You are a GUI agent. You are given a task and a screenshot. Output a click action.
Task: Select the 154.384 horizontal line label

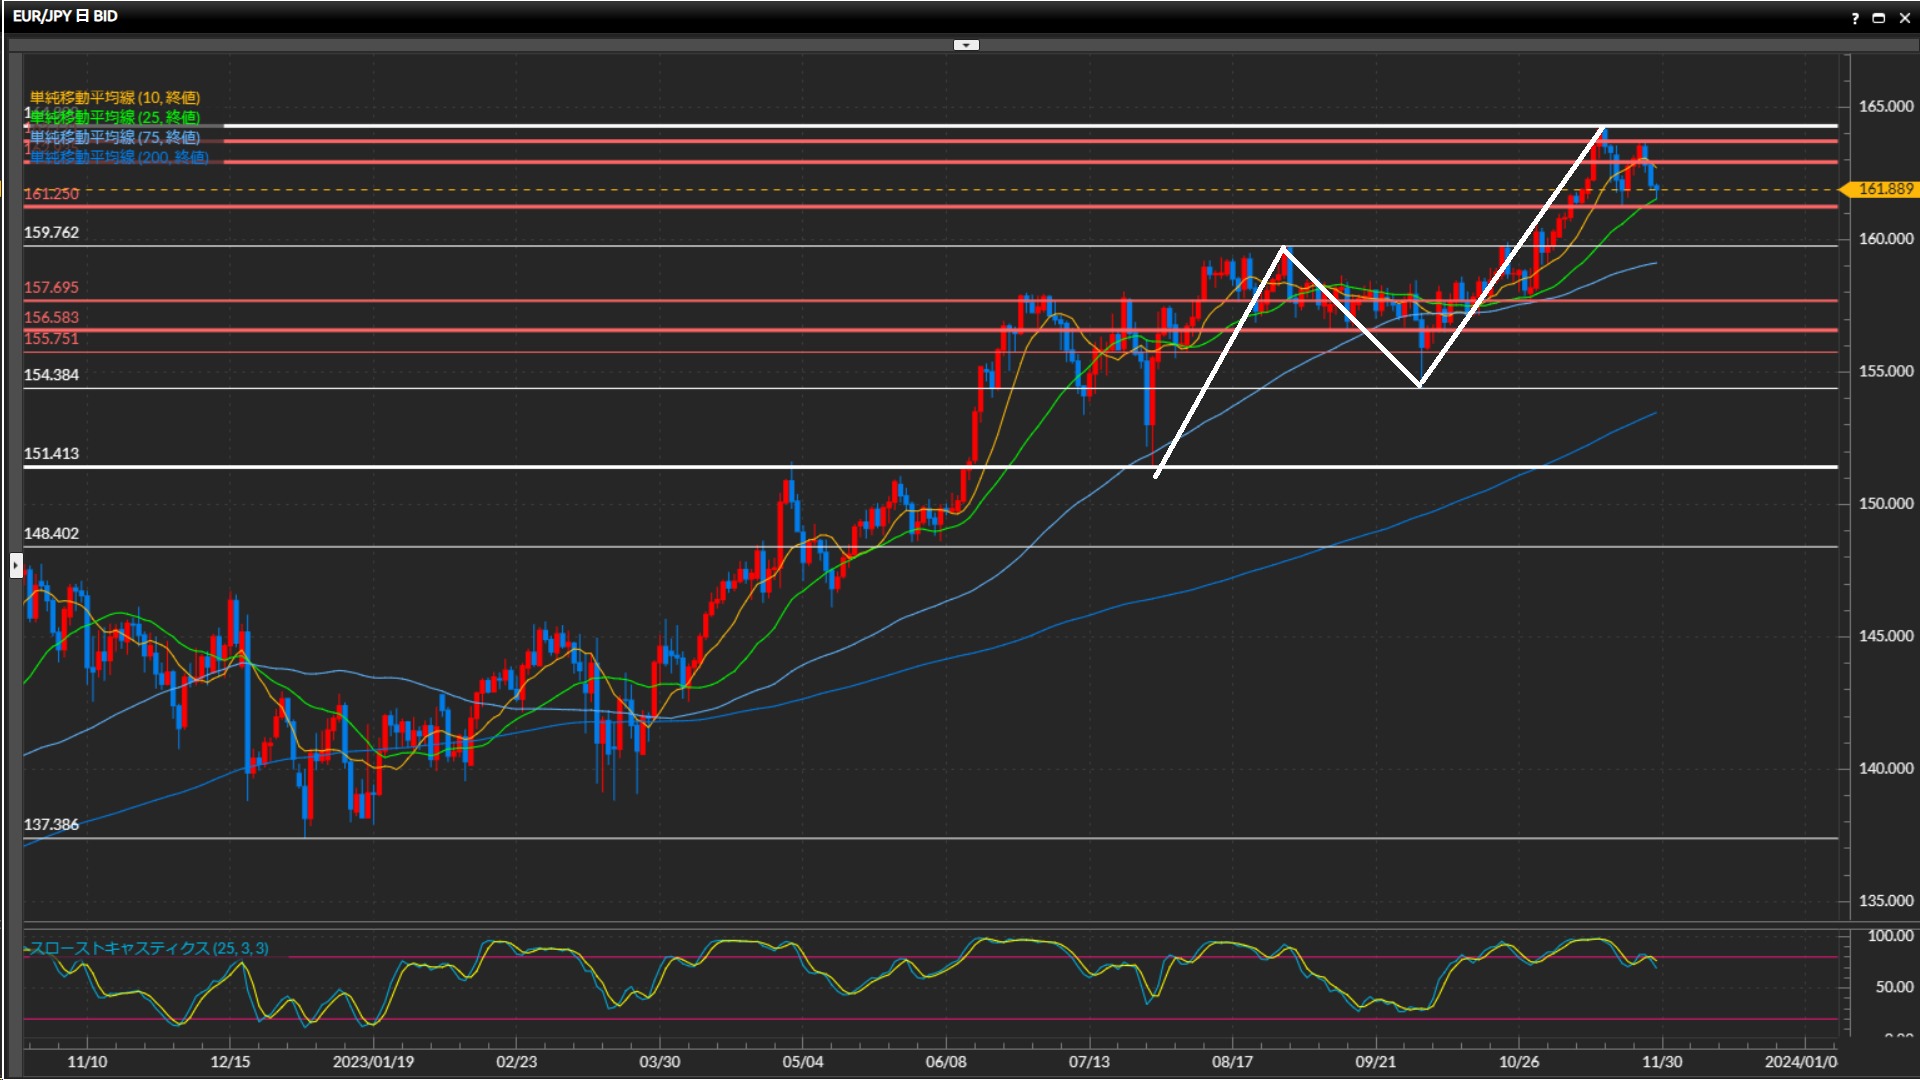point(51,374)
